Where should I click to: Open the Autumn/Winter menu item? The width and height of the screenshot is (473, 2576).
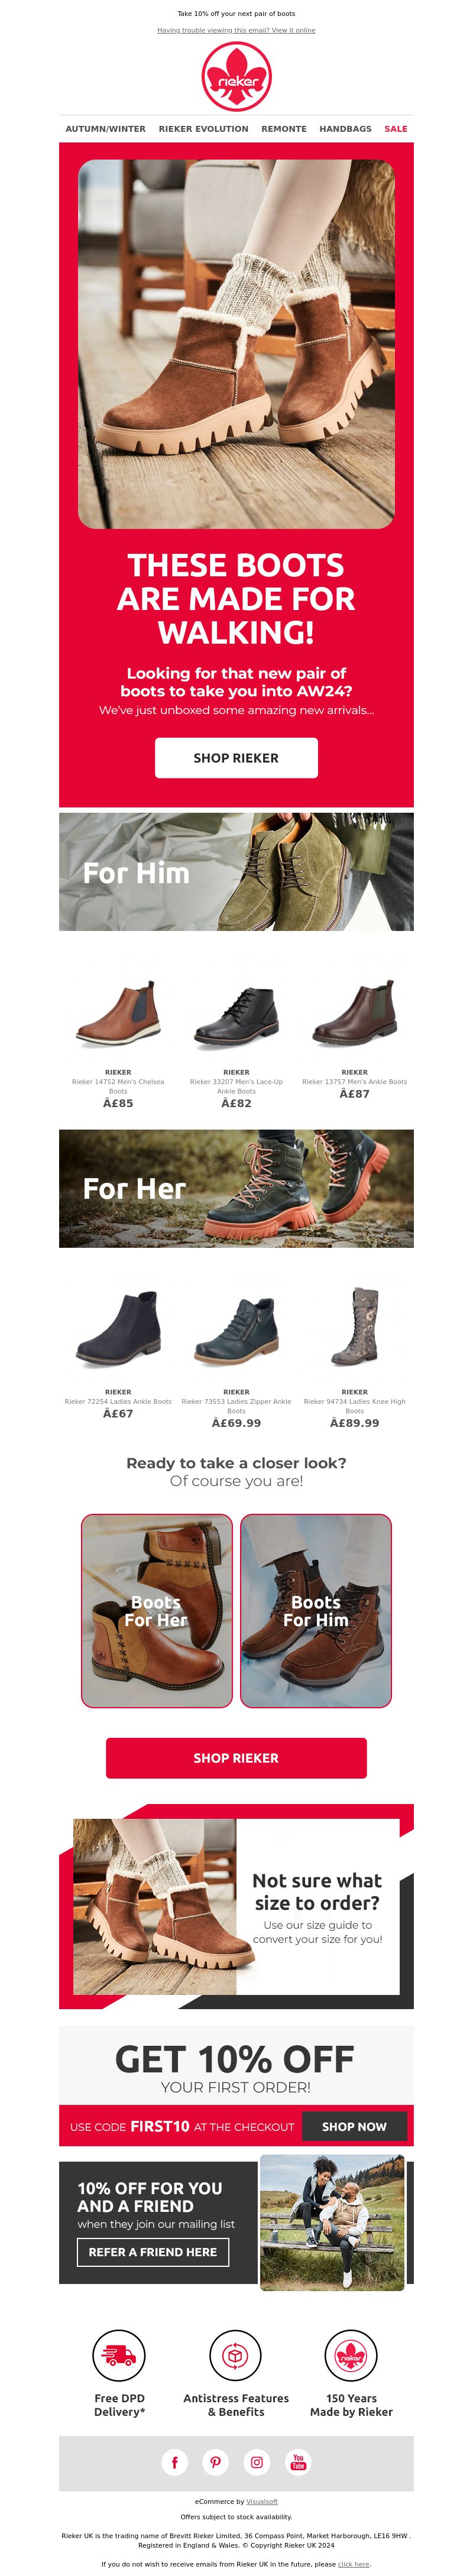(105, 129)
